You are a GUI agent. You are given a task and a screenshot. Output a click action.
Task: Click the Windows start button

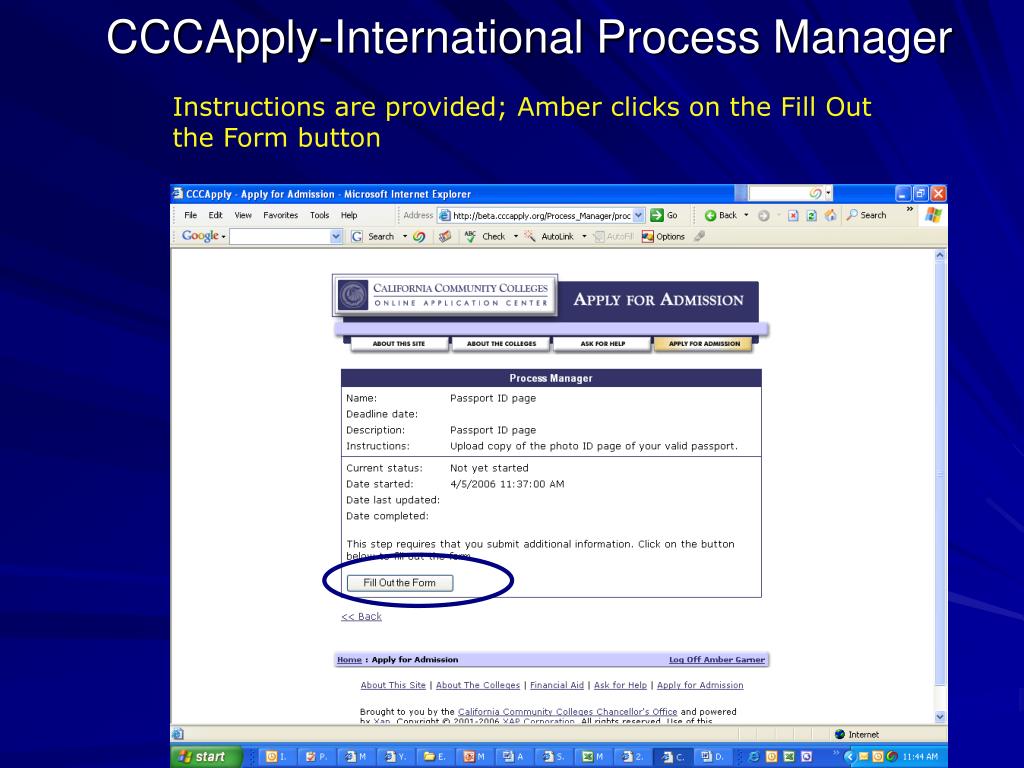click(206, 757)
